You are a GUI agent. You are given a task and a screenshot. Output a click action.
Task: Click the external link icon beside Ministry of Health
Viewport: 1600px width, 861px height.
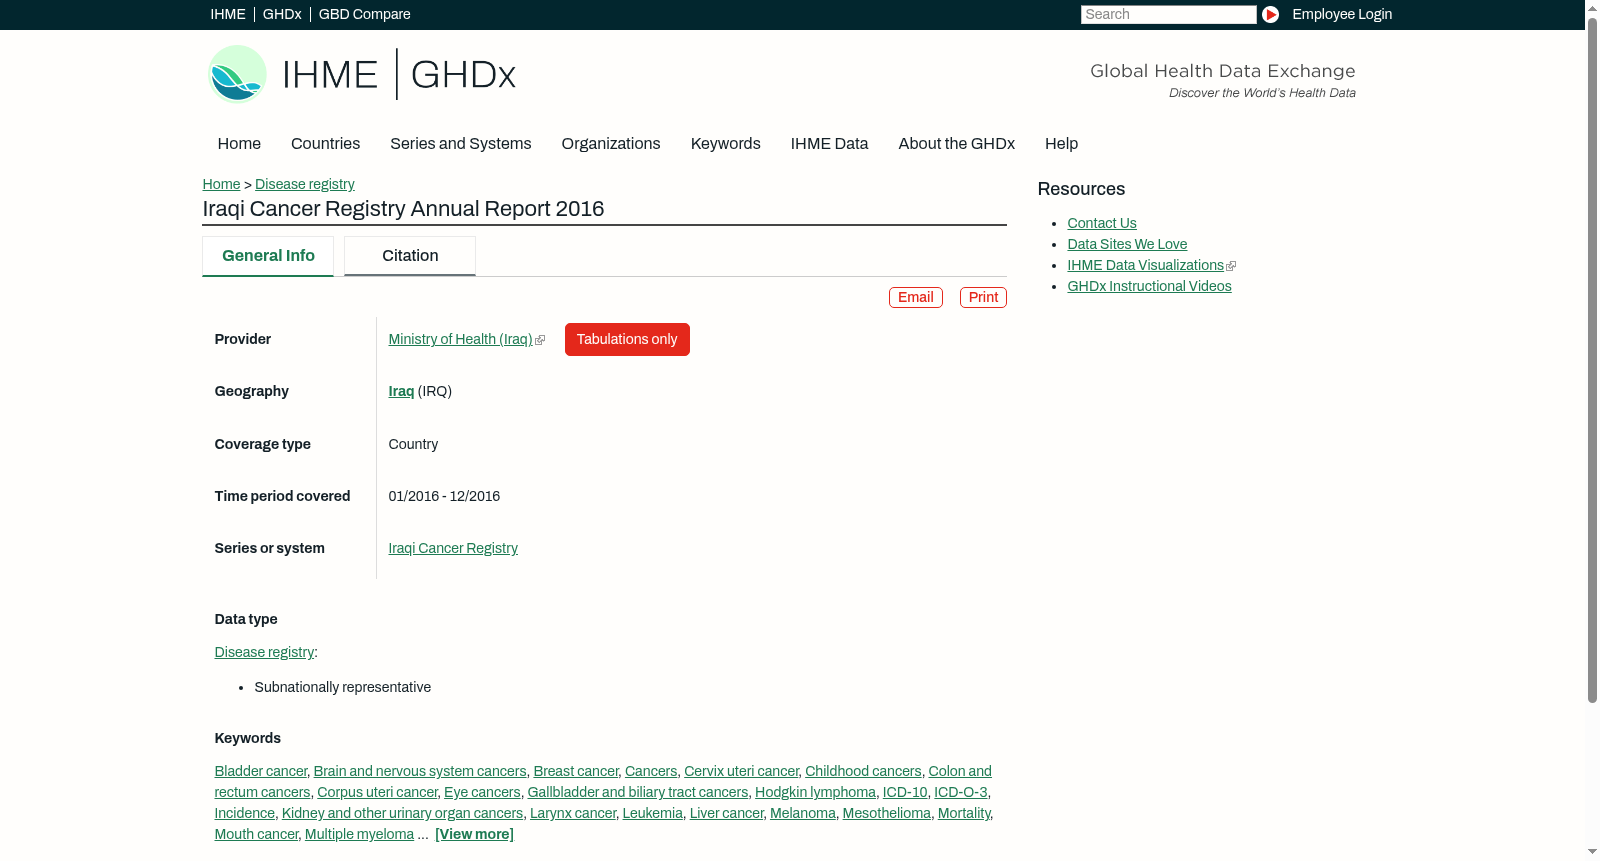(540, 340)
